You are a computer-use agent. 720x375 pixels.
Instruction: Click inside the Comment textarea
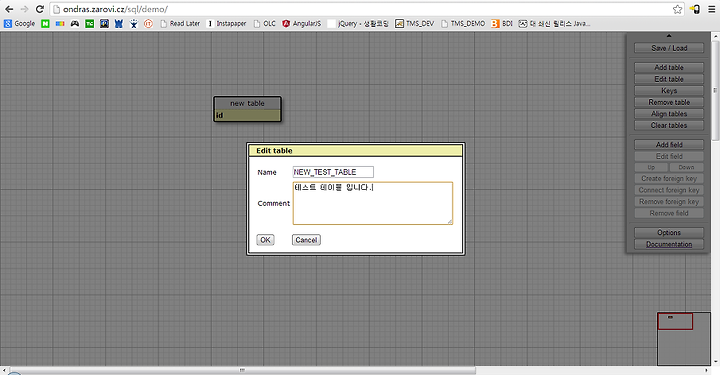click(x=372, y=203)
